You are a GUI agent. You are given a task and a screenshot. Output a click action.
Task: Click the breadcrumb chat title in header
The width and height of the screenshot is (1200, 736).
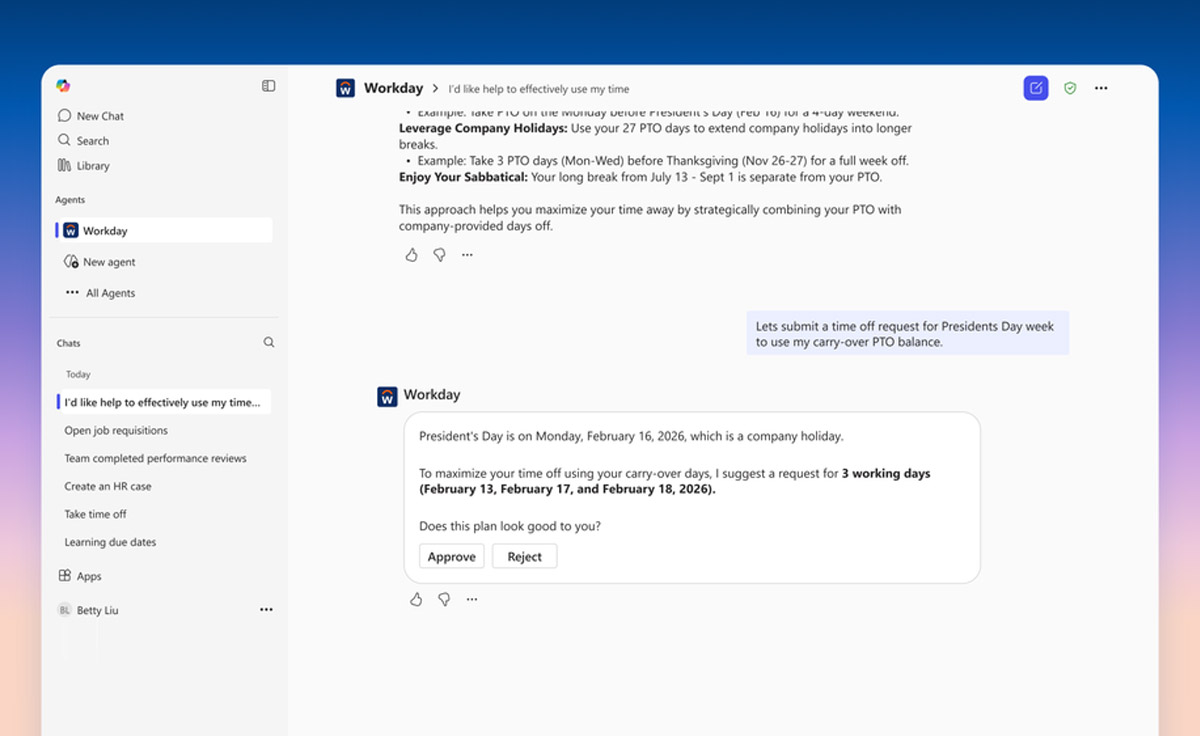click(539, 89)
